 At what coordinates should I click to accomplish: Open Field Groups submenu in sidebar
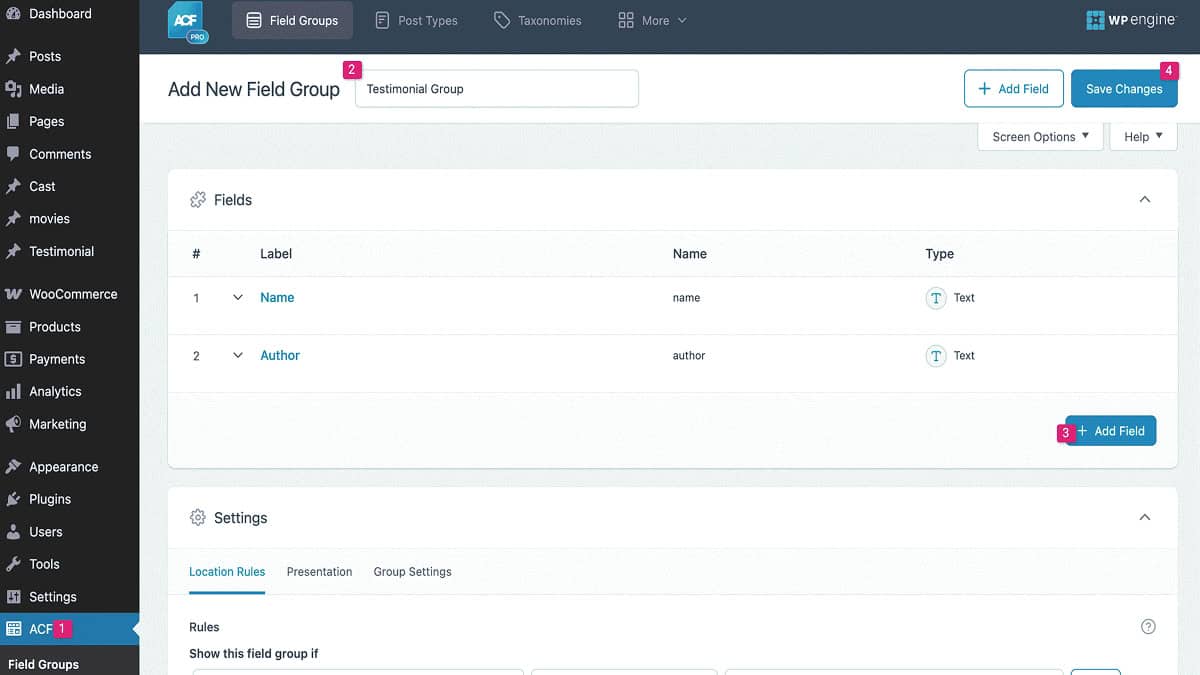(x=43, y=664)
